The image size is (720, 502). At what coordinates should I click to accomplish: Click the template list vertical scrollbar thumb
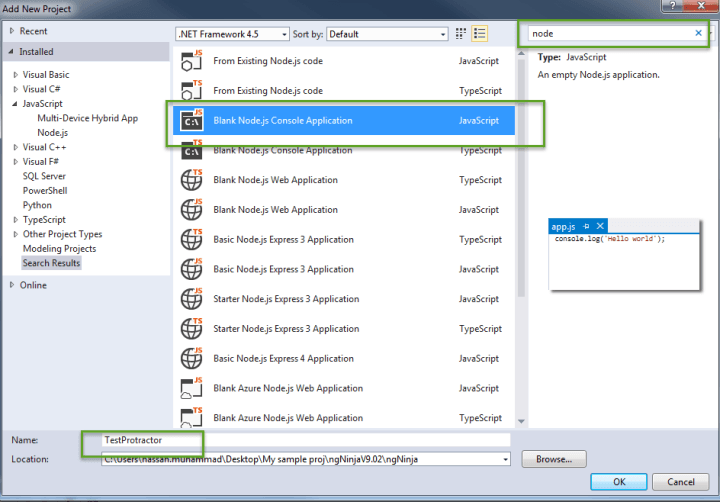(521, 177)
